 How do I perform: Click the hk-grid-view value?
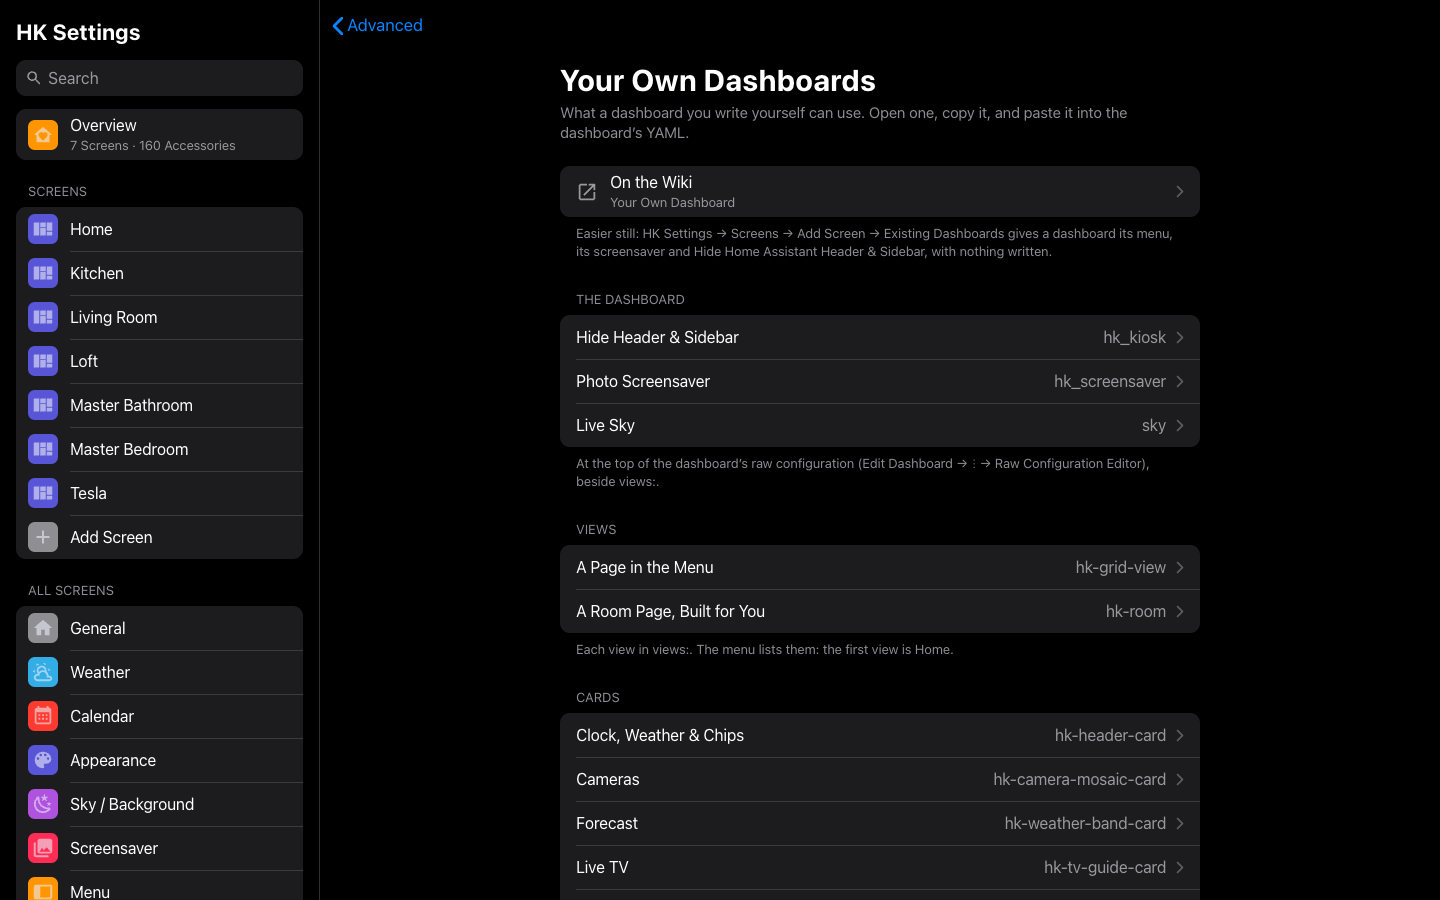tap(1120, 568)
